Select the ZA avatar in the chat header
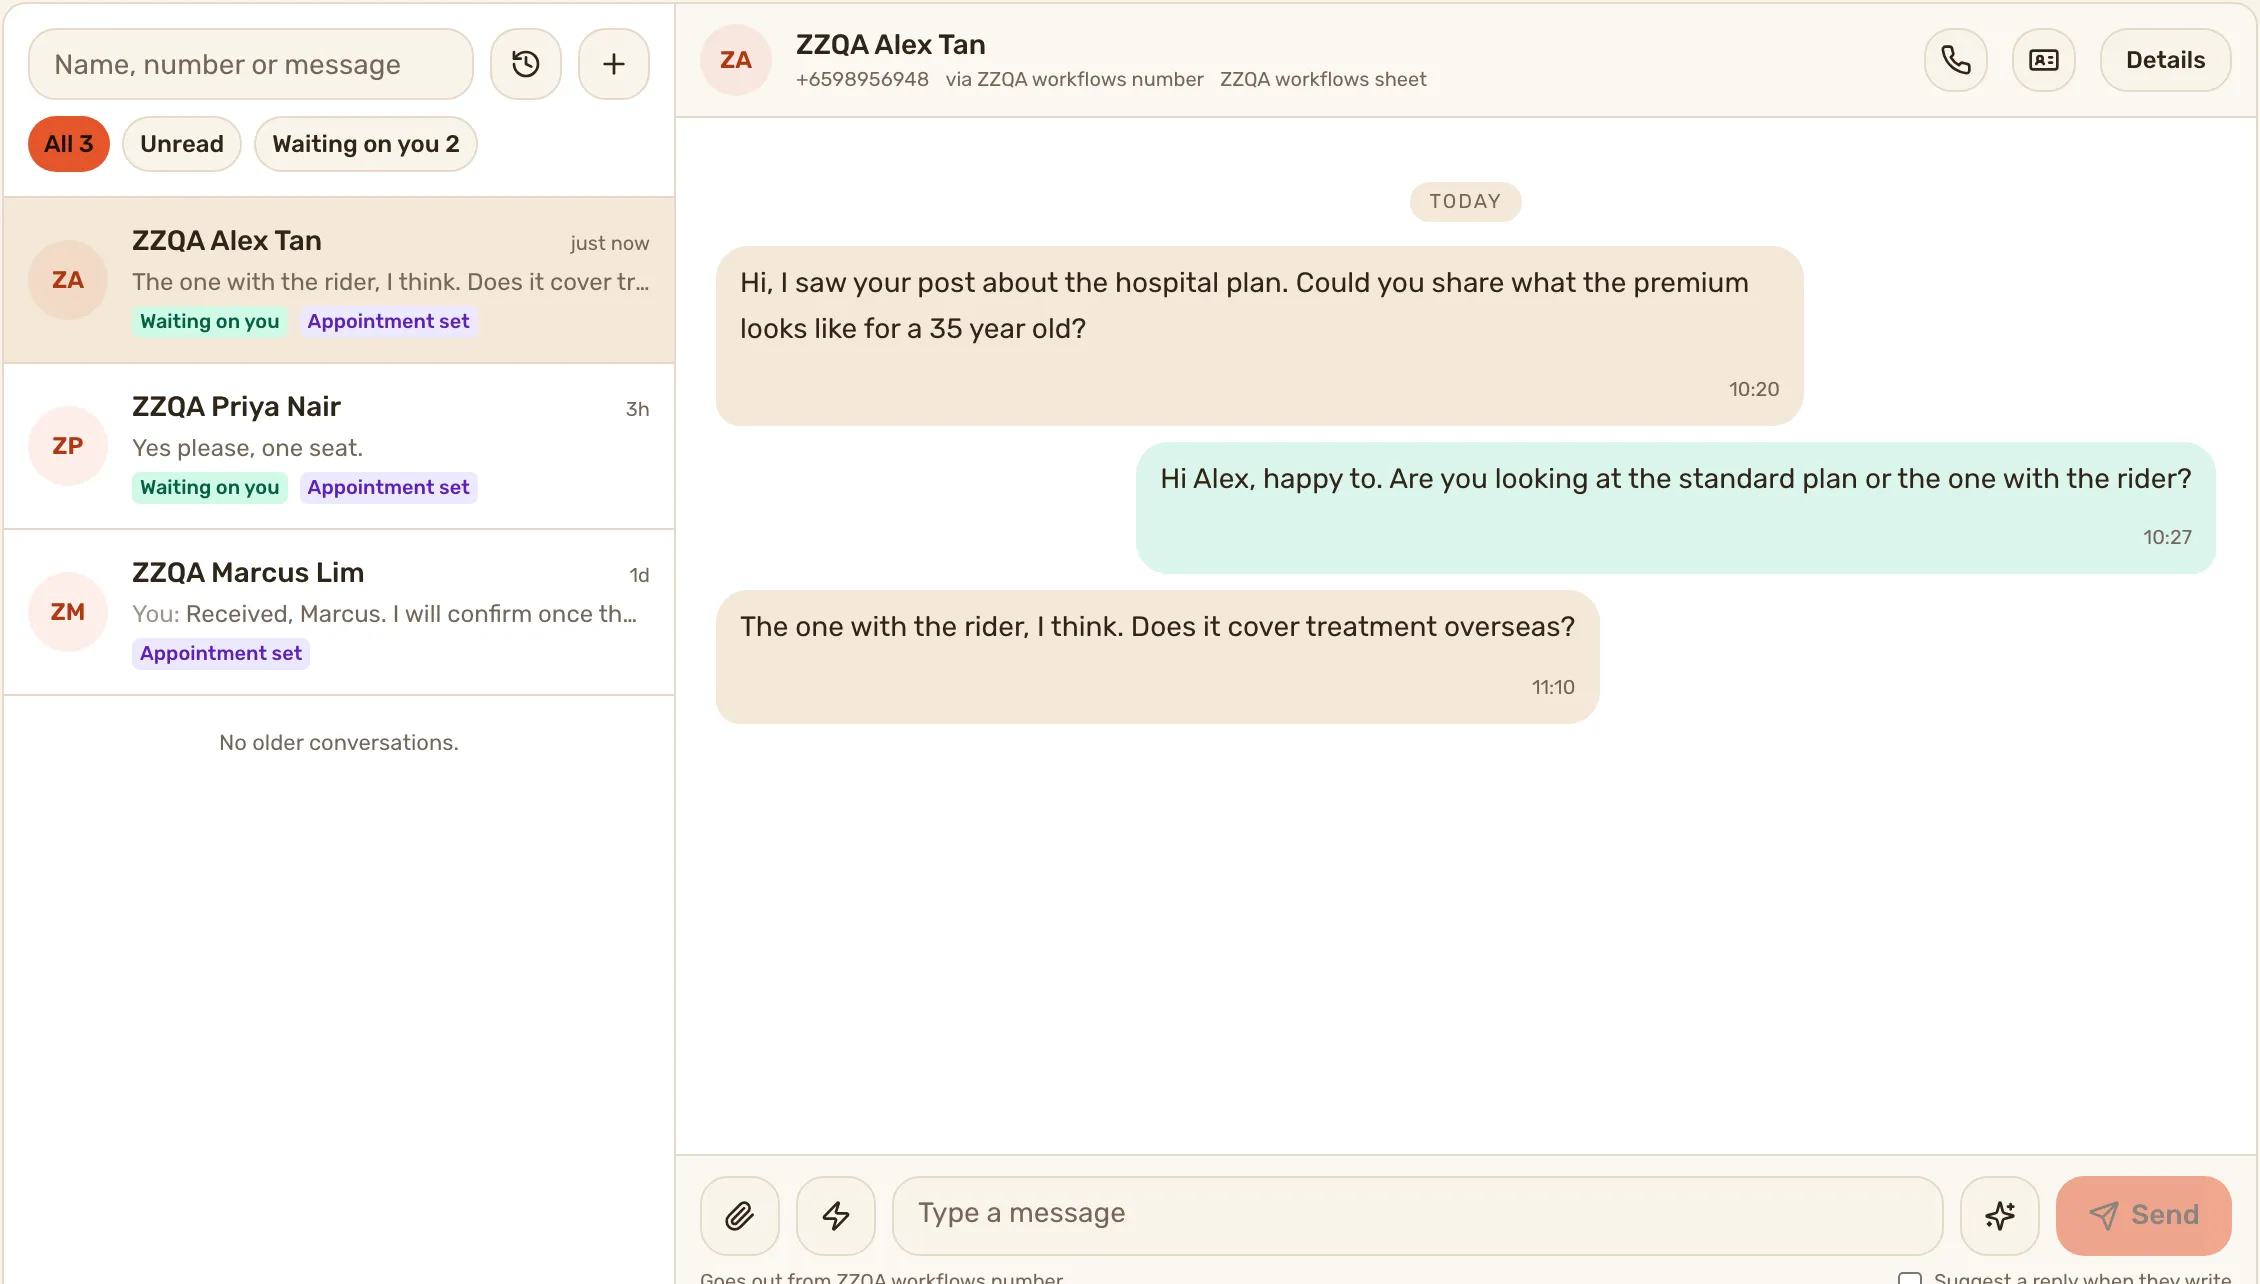Viewport: 2260px width, 1284px height. coord(736,60)
